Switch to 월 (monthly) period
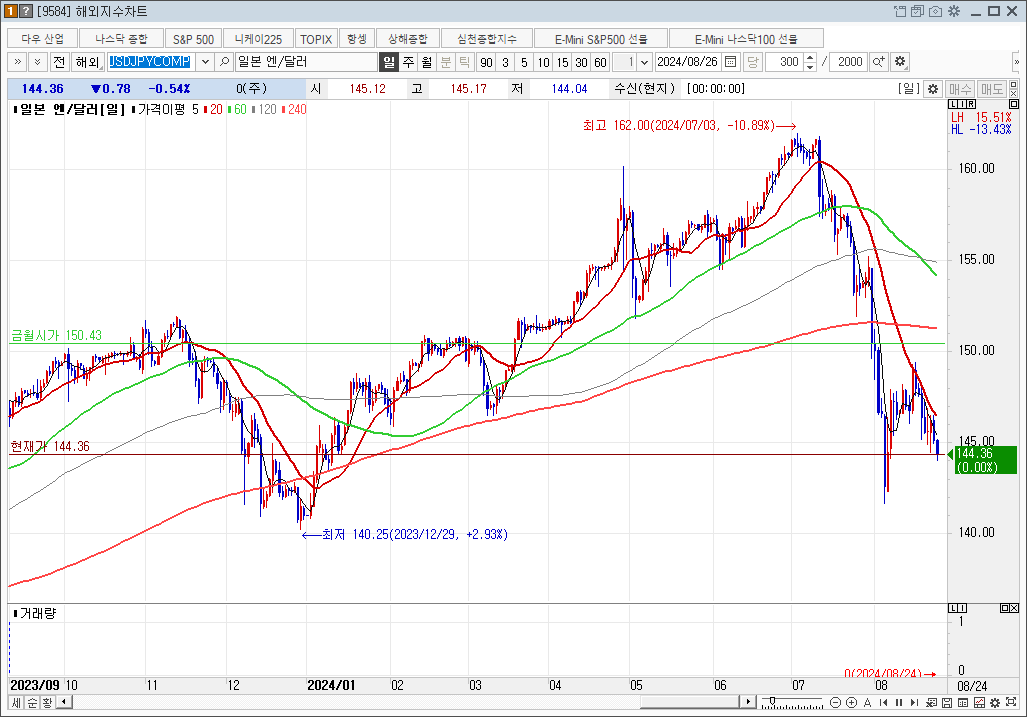 (x=427, y=62)
